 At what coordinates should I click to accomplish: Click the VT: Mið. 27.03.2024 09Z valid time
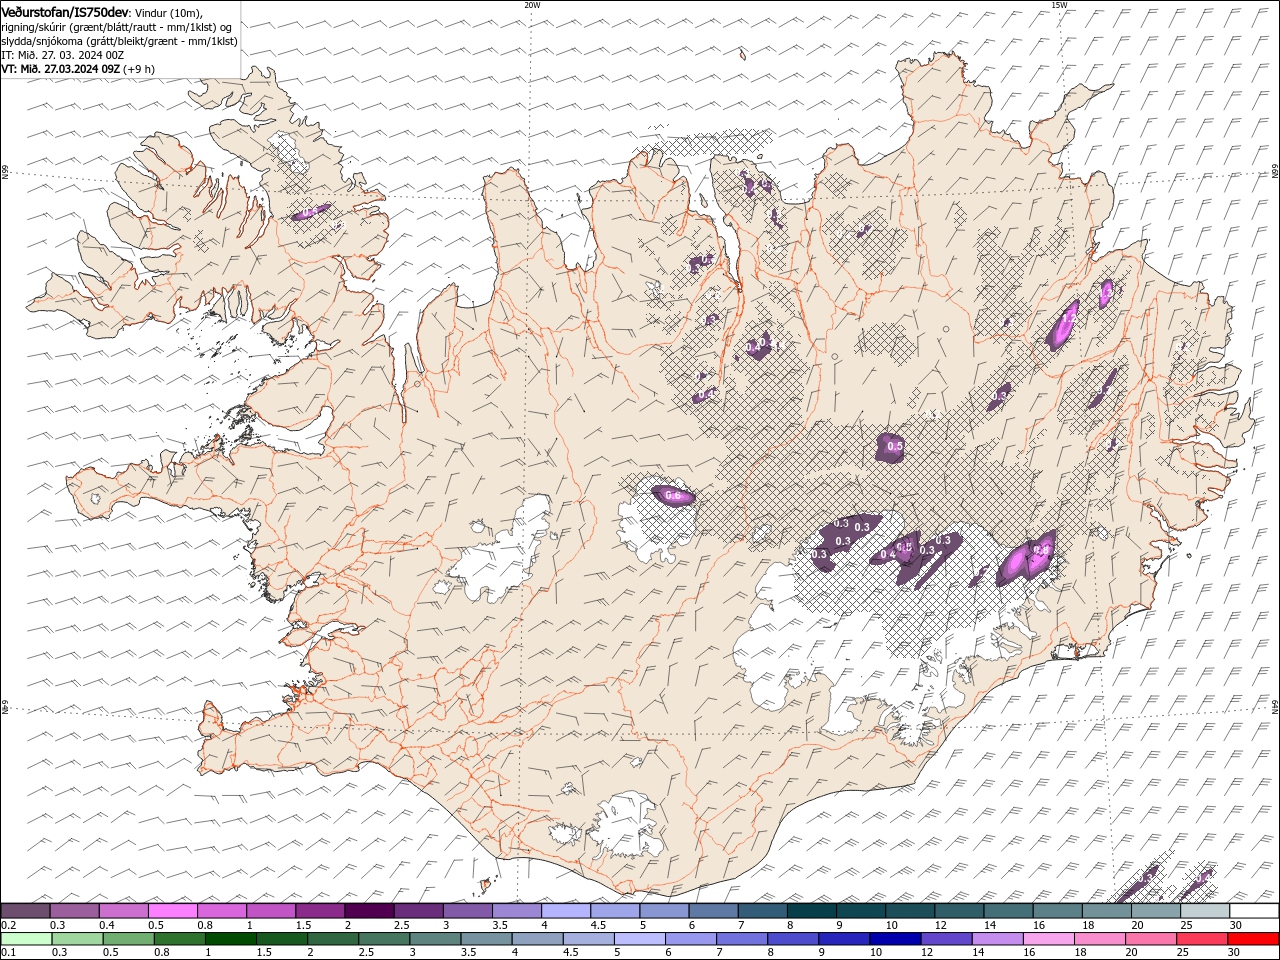point(61,69)
